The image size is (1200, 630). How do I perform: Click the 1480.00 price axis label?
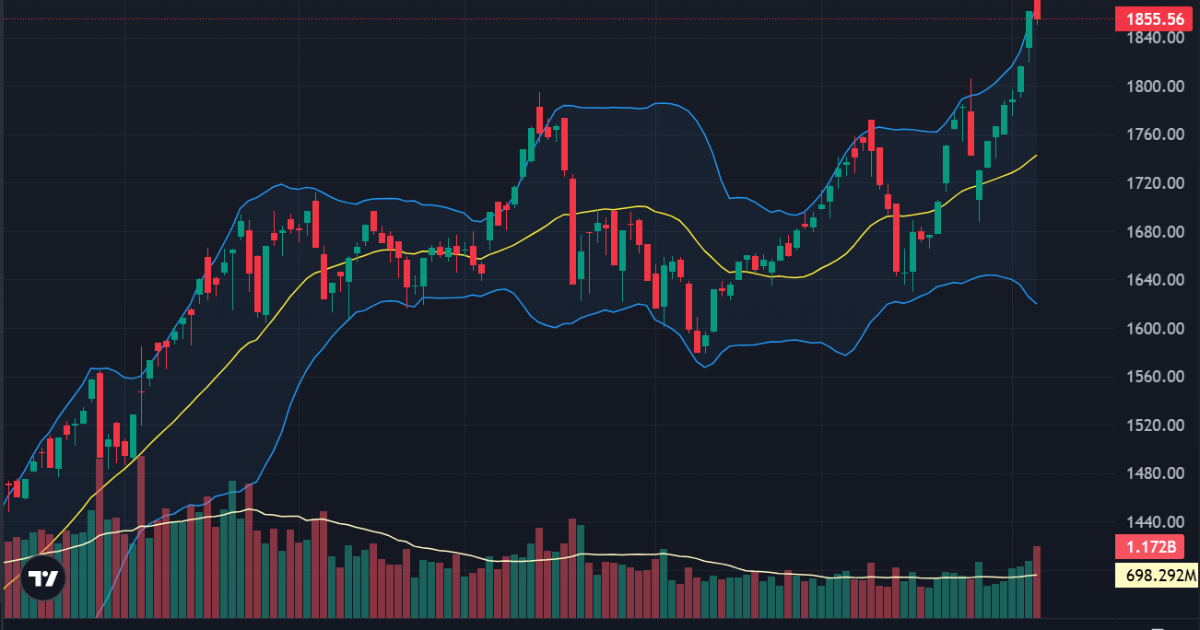[1155, 474]
